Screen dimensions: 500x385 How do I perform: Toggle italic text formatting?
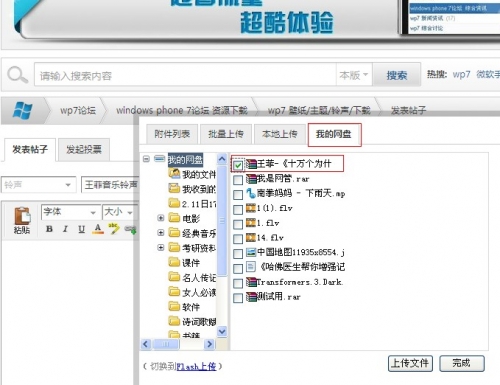pyautogui.click(x=65, y=229)
